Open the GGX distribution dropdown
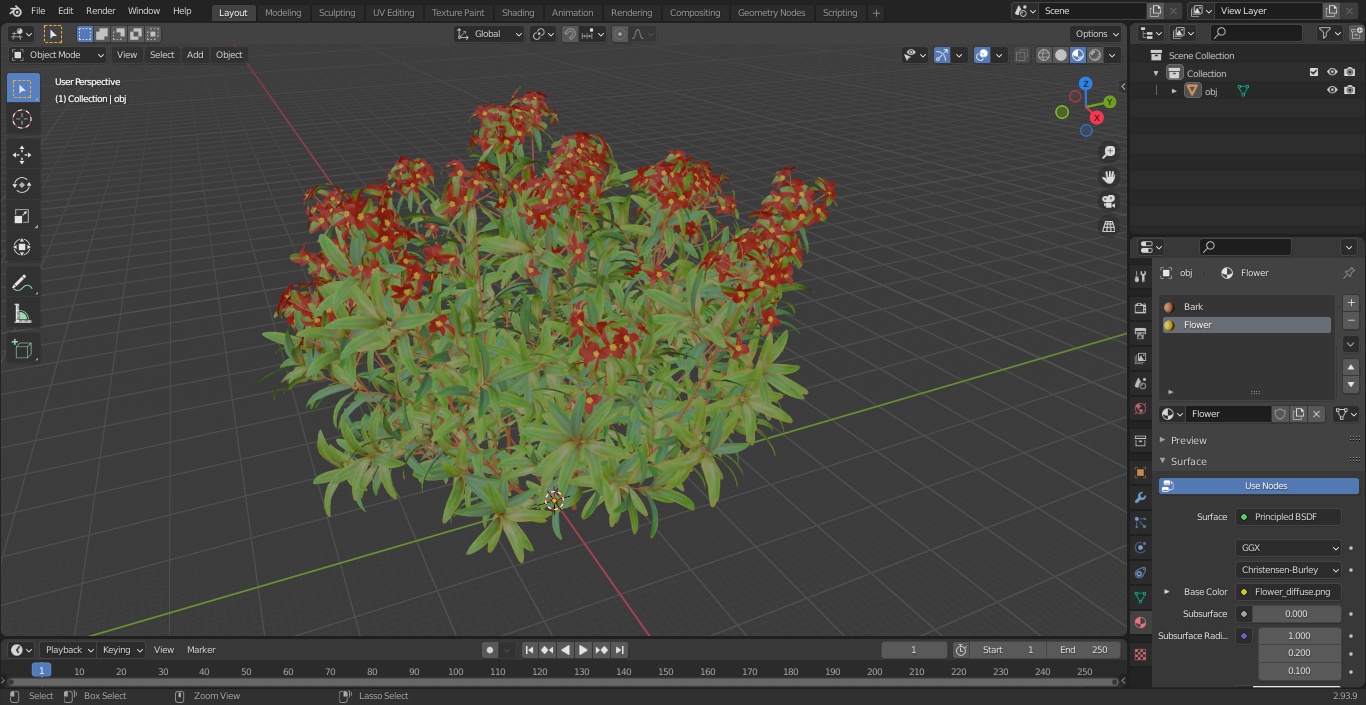Screen dimensions: 1366x705 [1289, 548]
